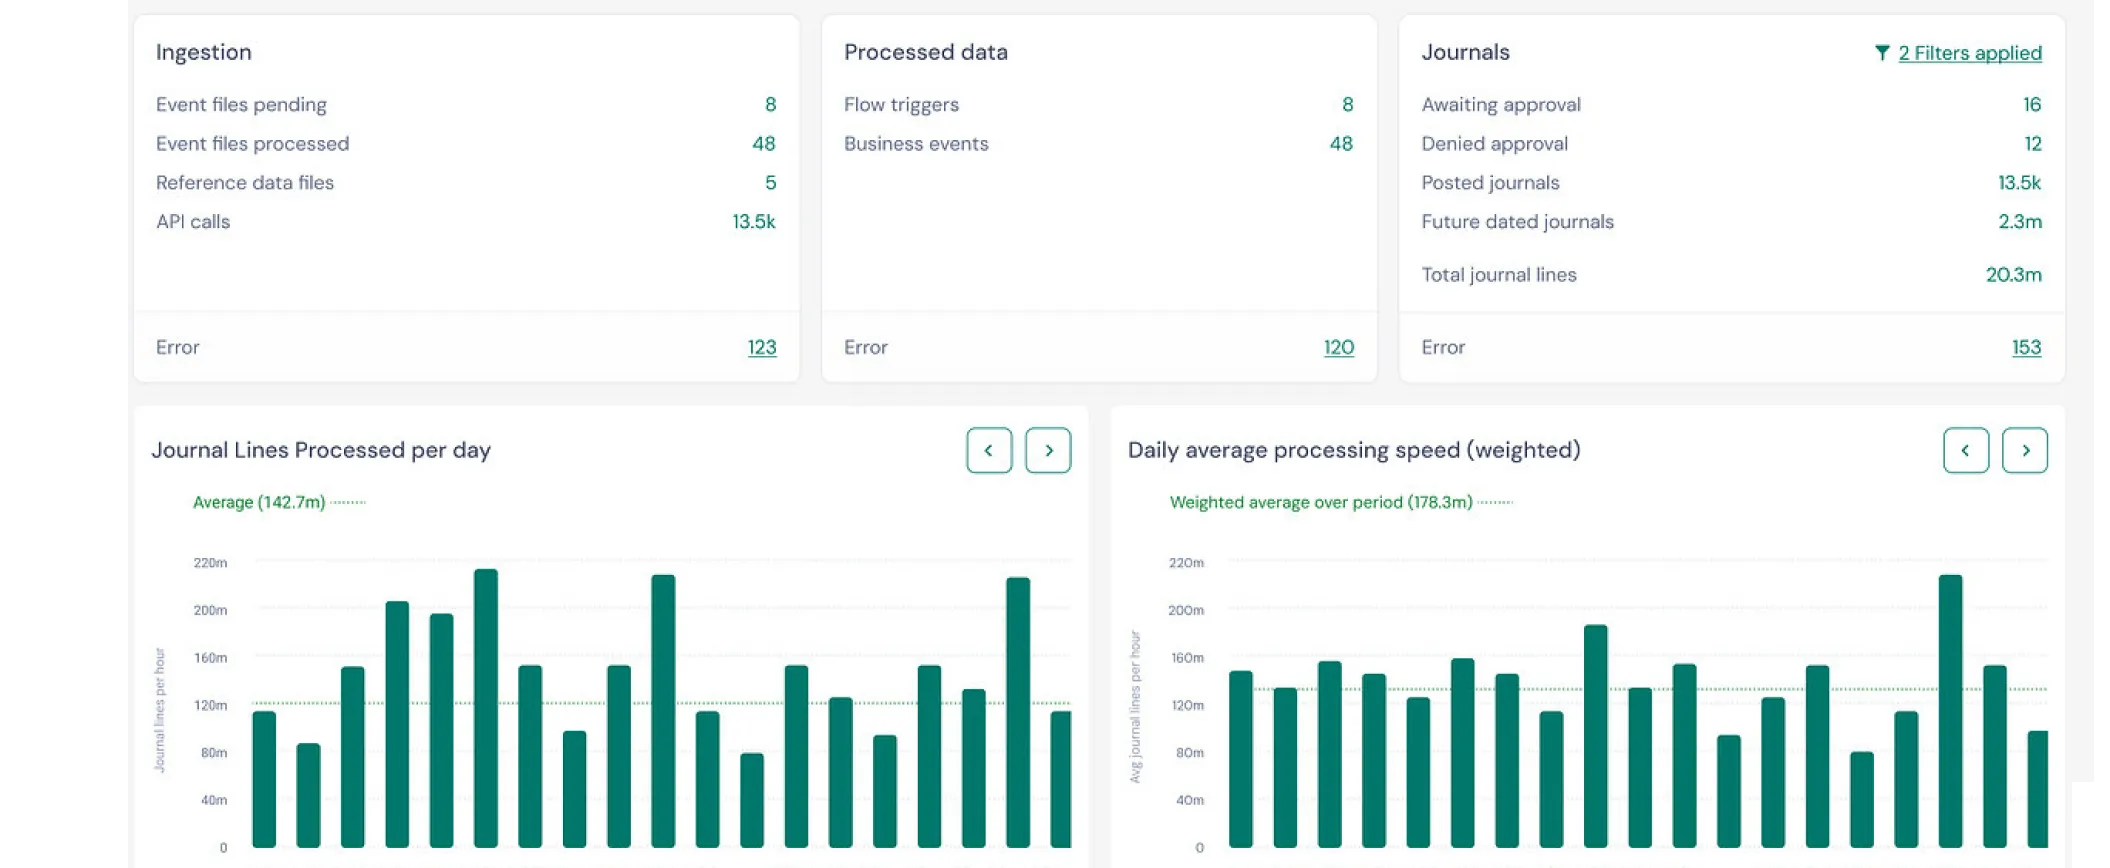Show previous period on Daily average speed chart

(x=1965, y=450)
